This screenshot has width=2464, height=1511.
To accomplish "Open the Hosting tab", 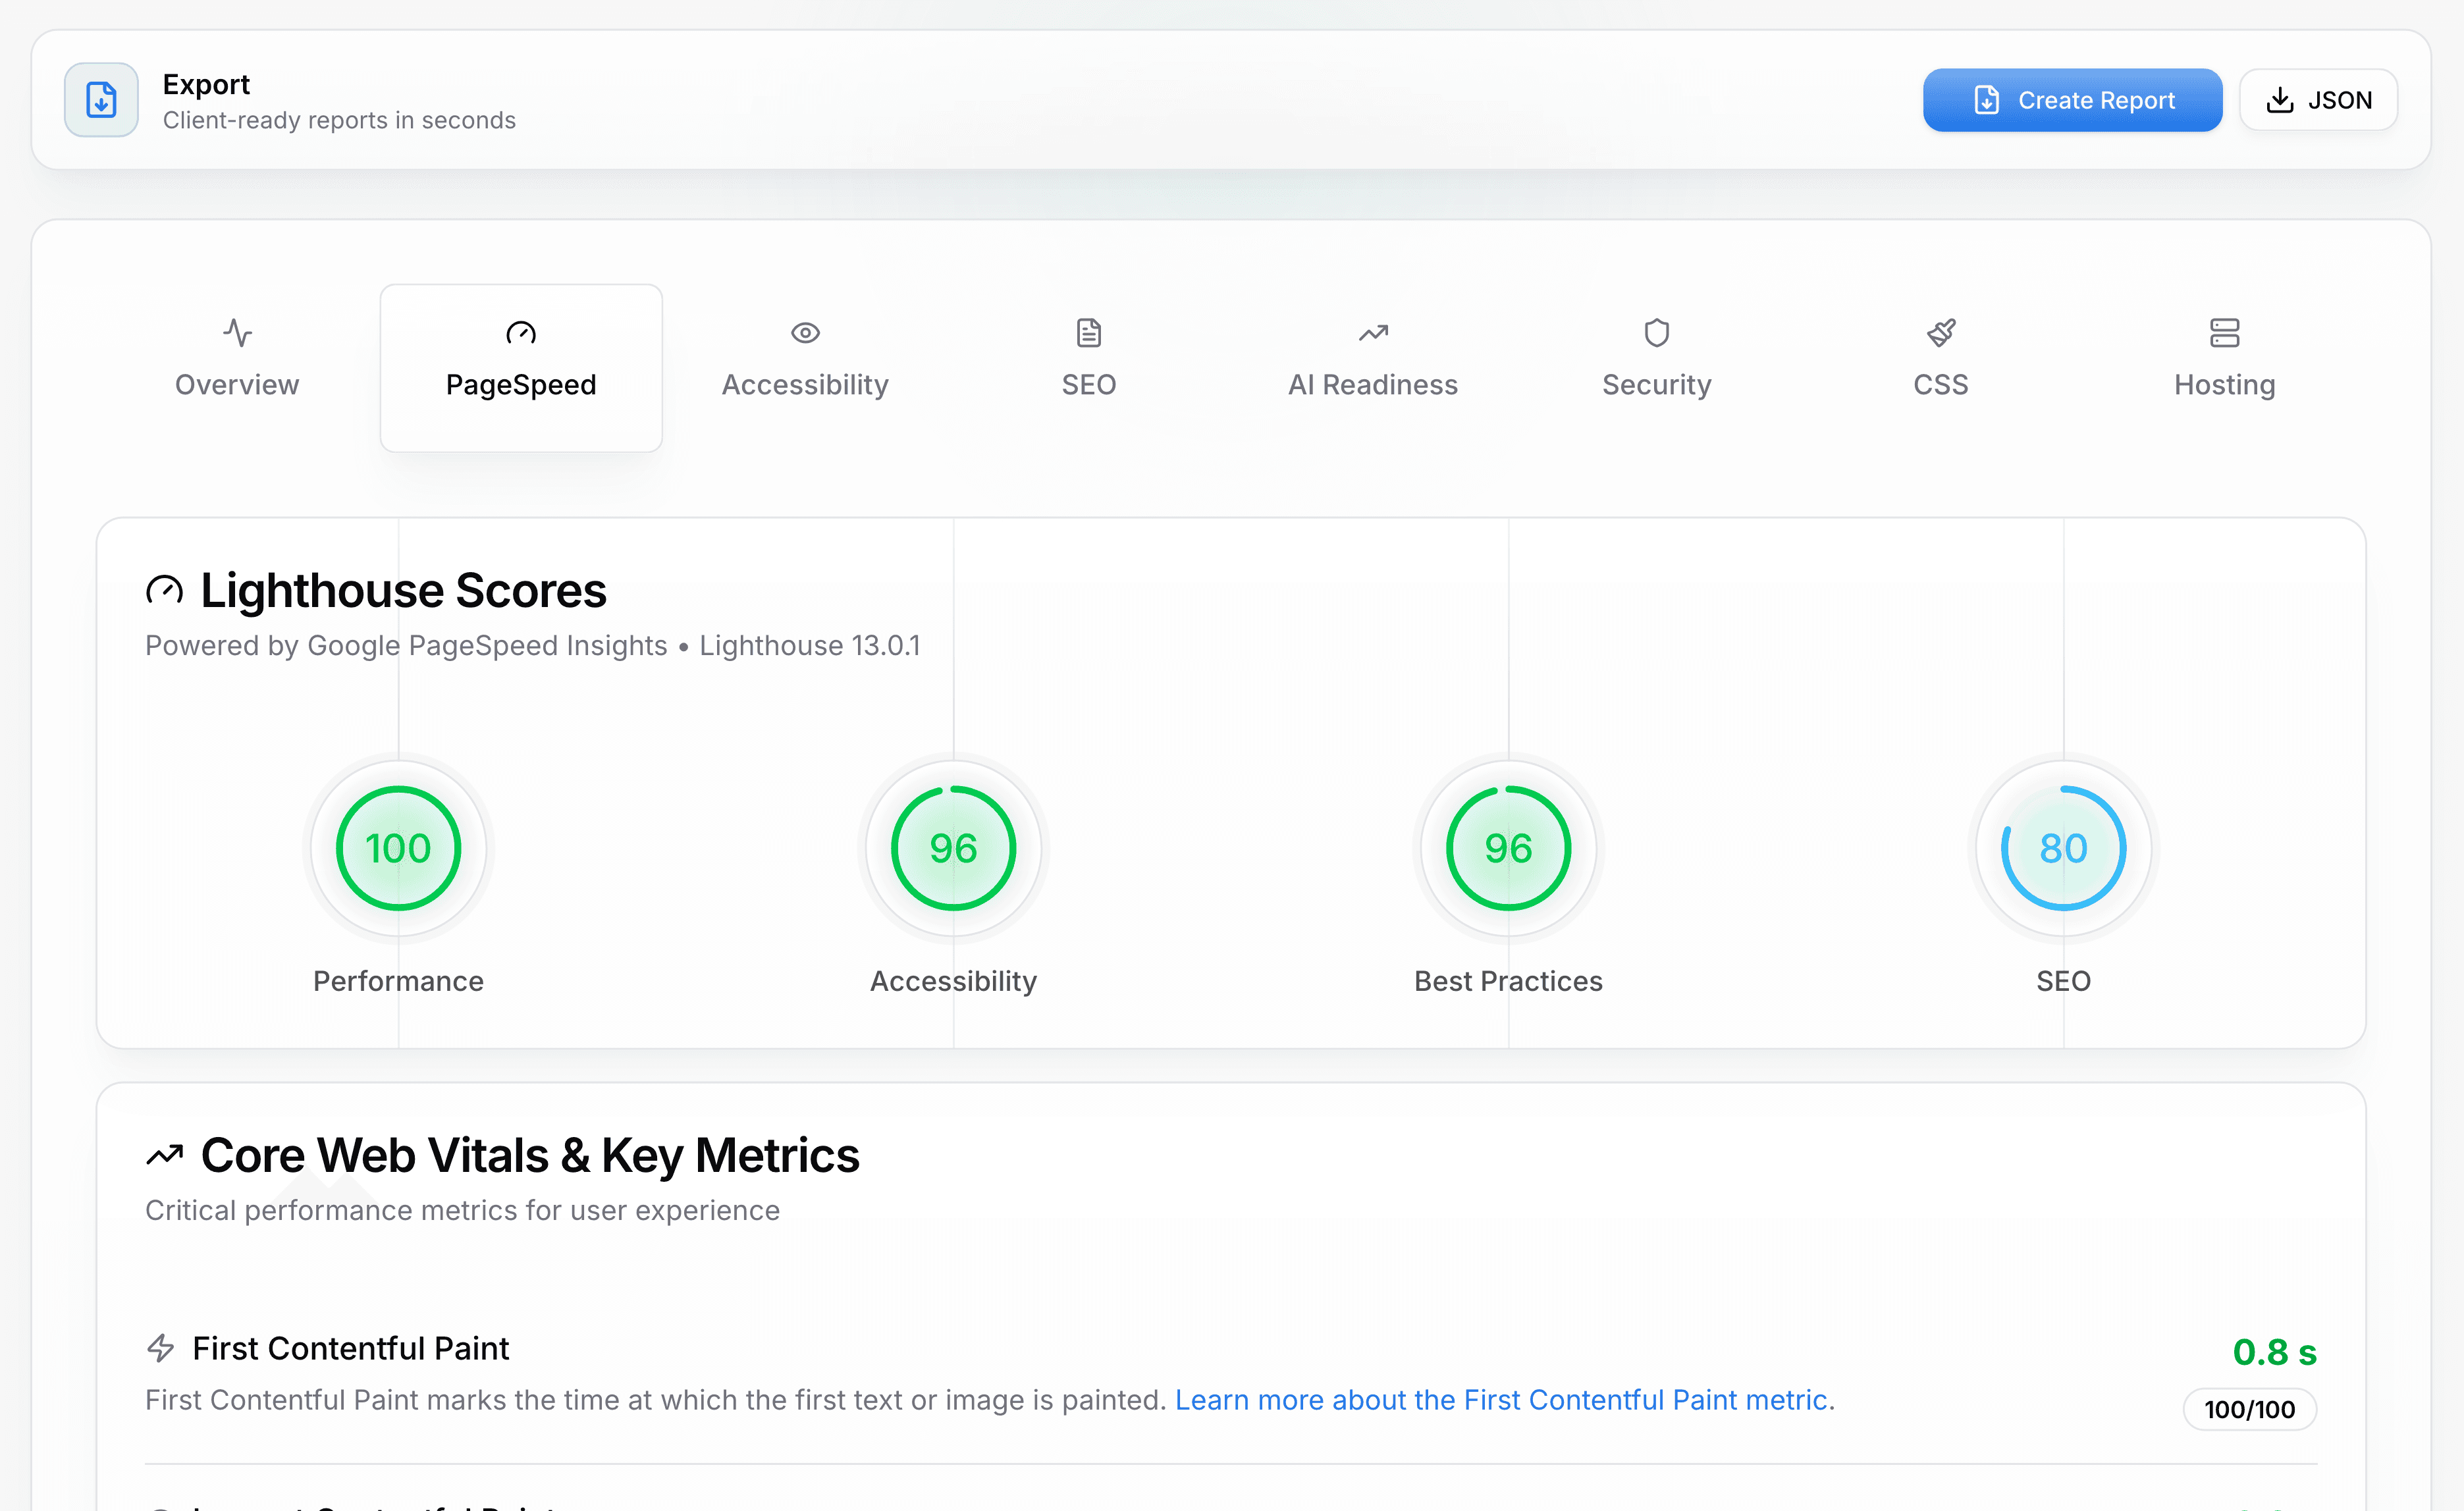I will [2225, 367].
